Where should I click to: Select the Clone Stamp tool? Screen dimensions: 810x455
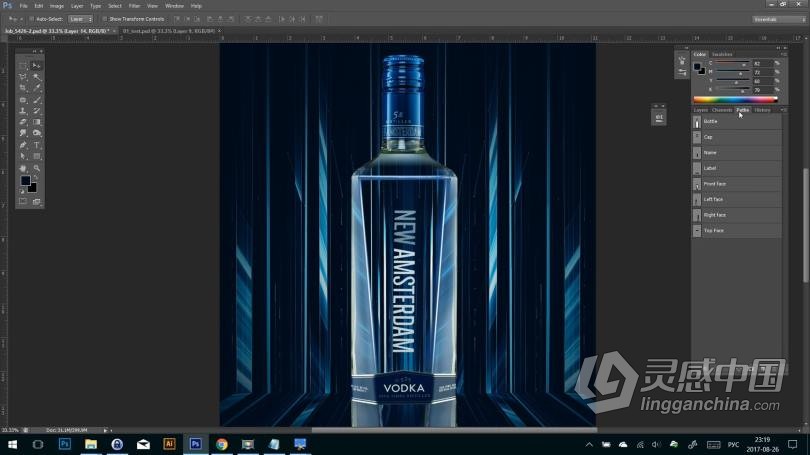(23, 111)
